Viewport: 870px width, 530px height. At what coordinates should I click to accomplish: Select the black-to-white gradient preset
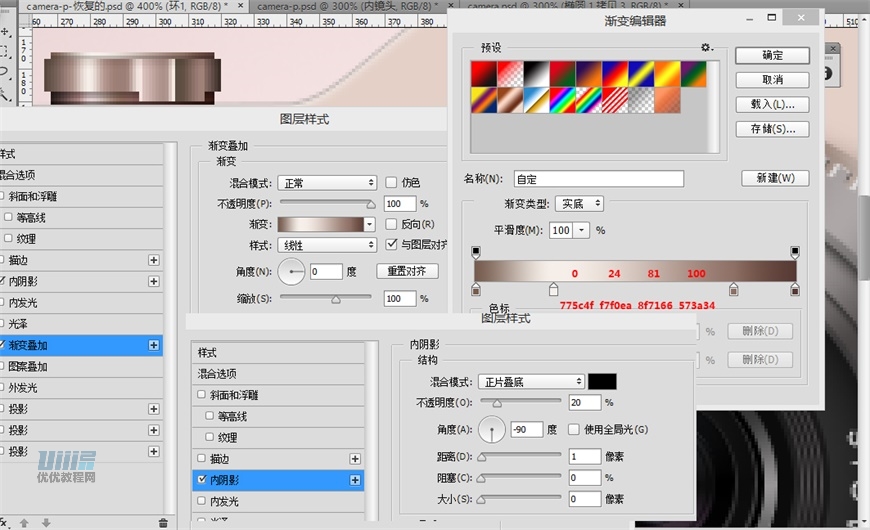pyautogui.click(x=536, y=74)
